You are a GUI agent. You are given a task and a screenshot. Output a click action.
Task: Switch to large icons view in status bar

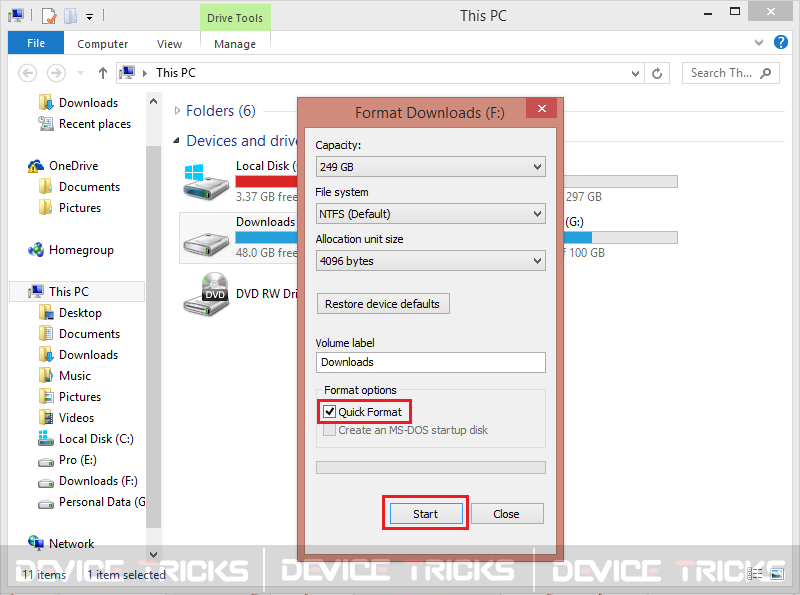coord(777,575)
